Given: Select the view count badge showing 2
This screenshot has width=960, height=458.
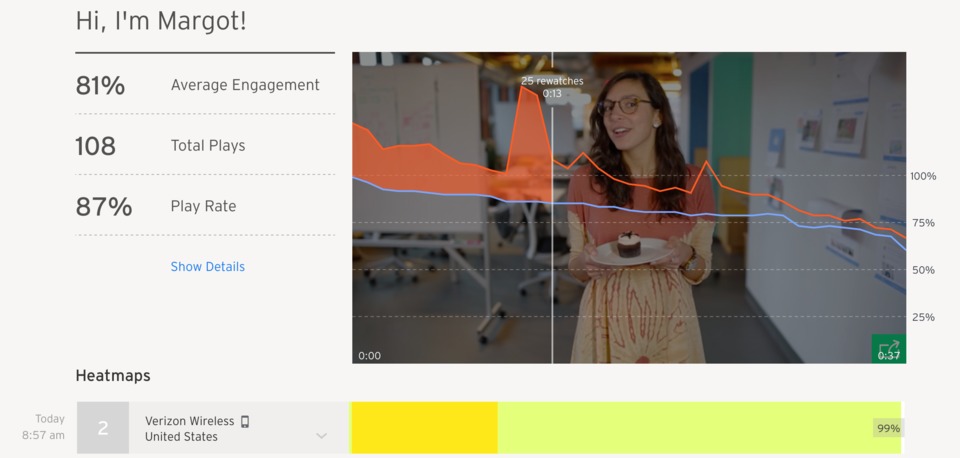Looking at the screenshot, I should point(103,428).
